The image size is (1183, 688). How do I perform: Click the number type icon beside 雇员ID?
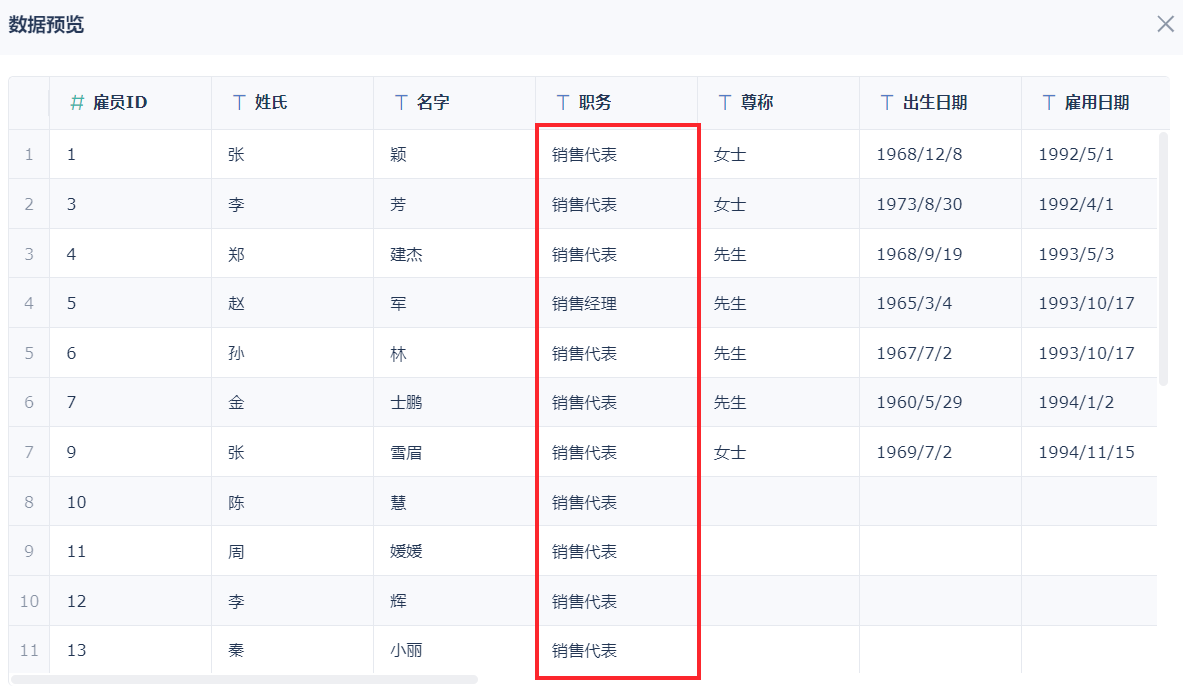click(77, 102)
